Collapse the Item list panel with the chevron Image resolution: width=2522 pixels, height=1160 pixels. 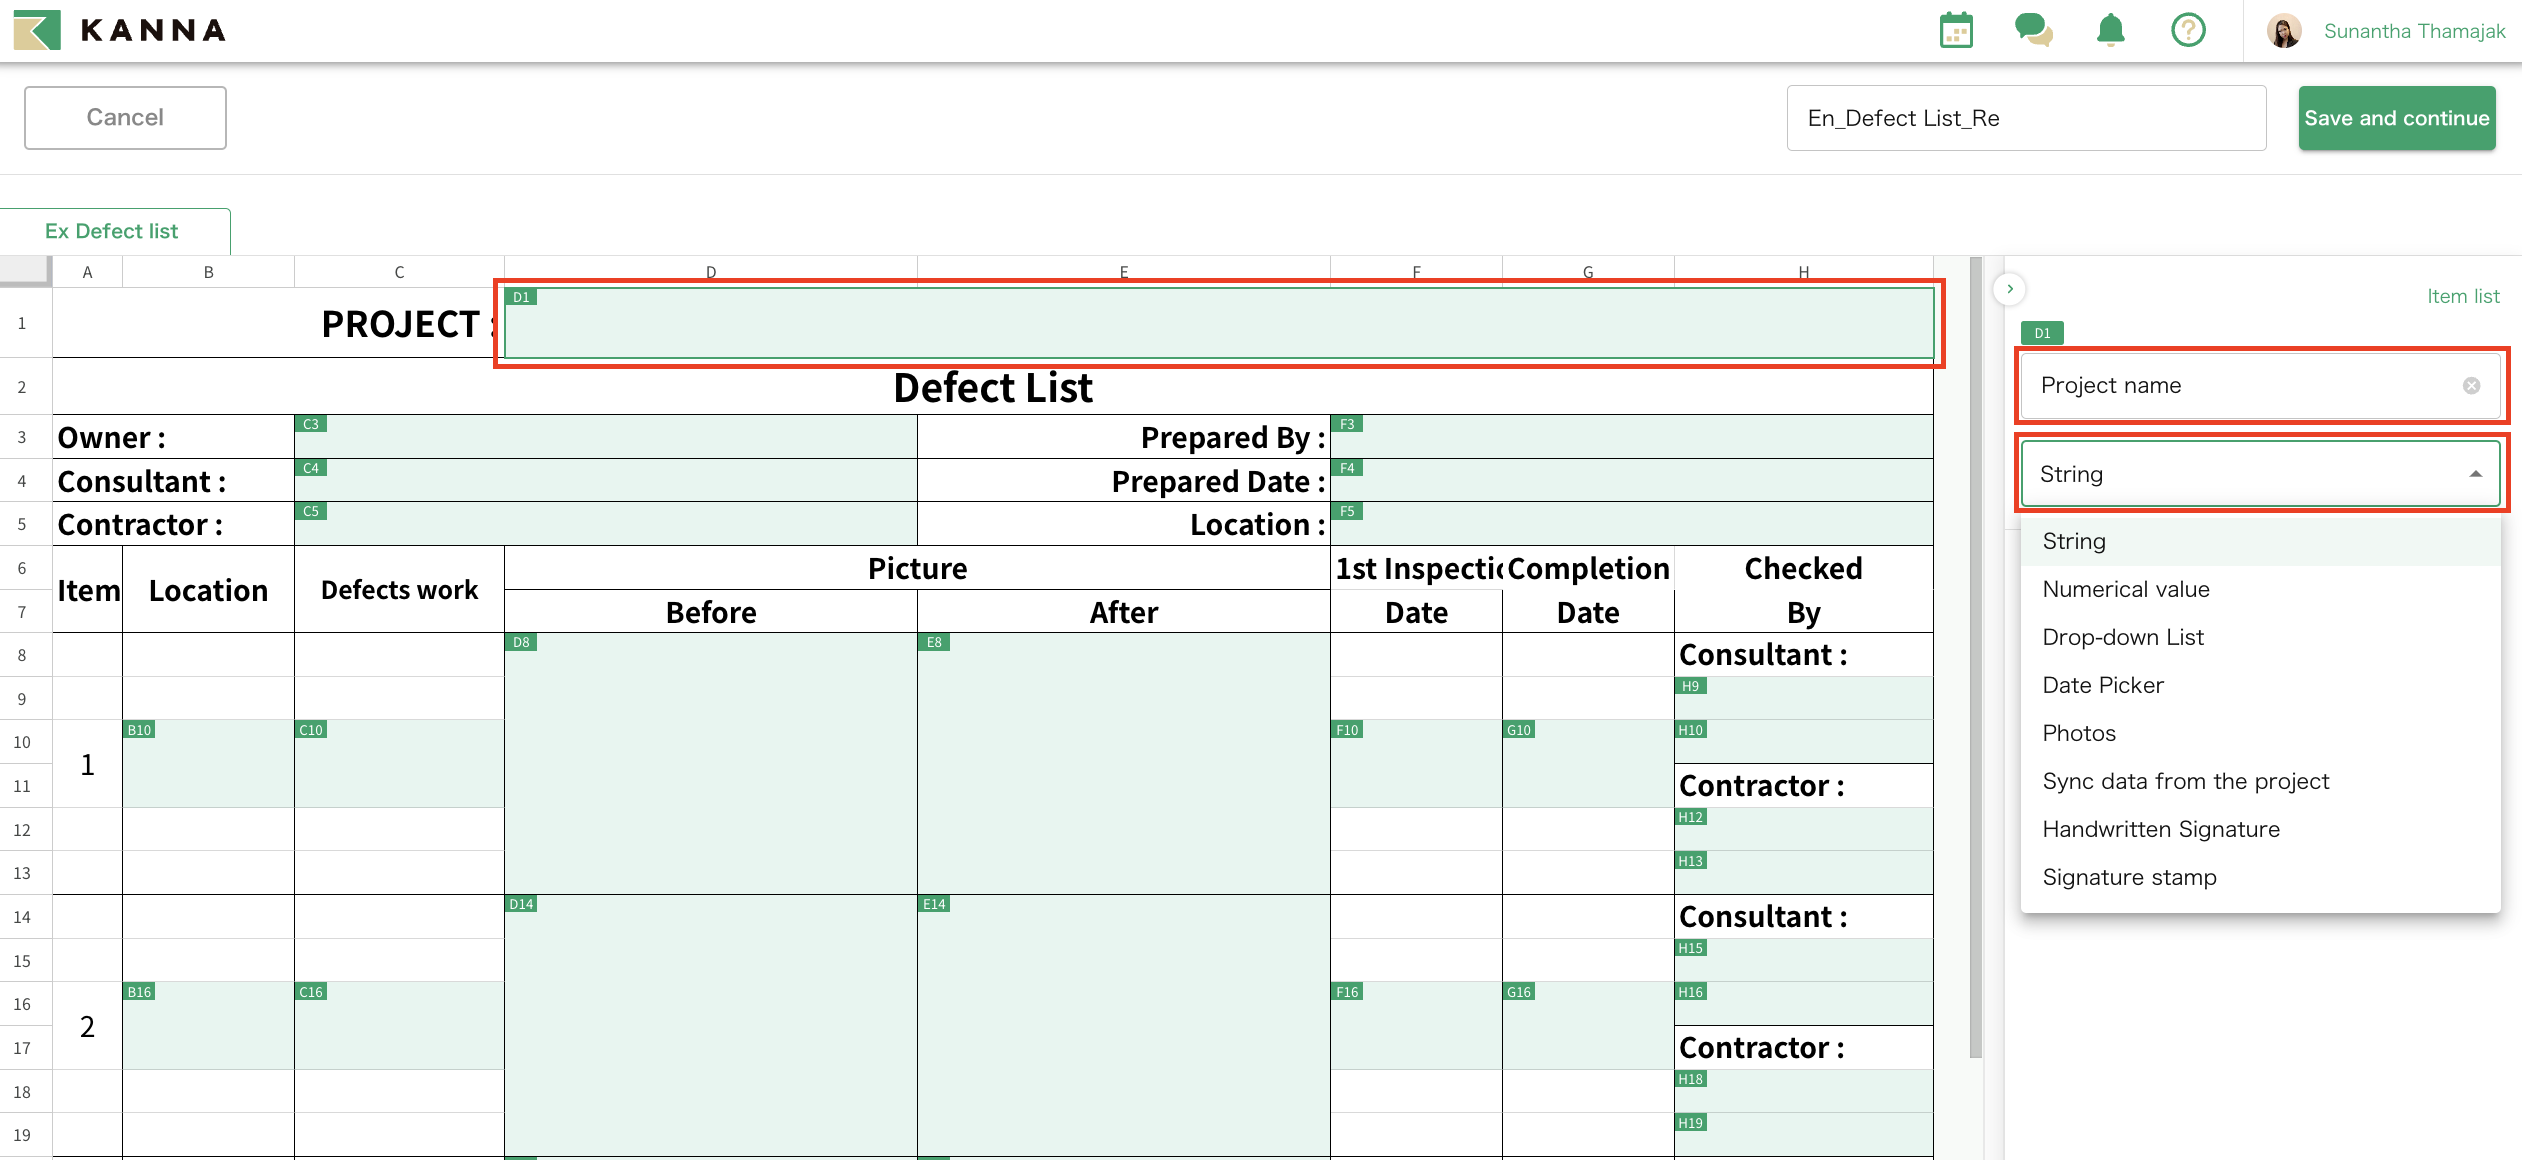click(2008, 289)
